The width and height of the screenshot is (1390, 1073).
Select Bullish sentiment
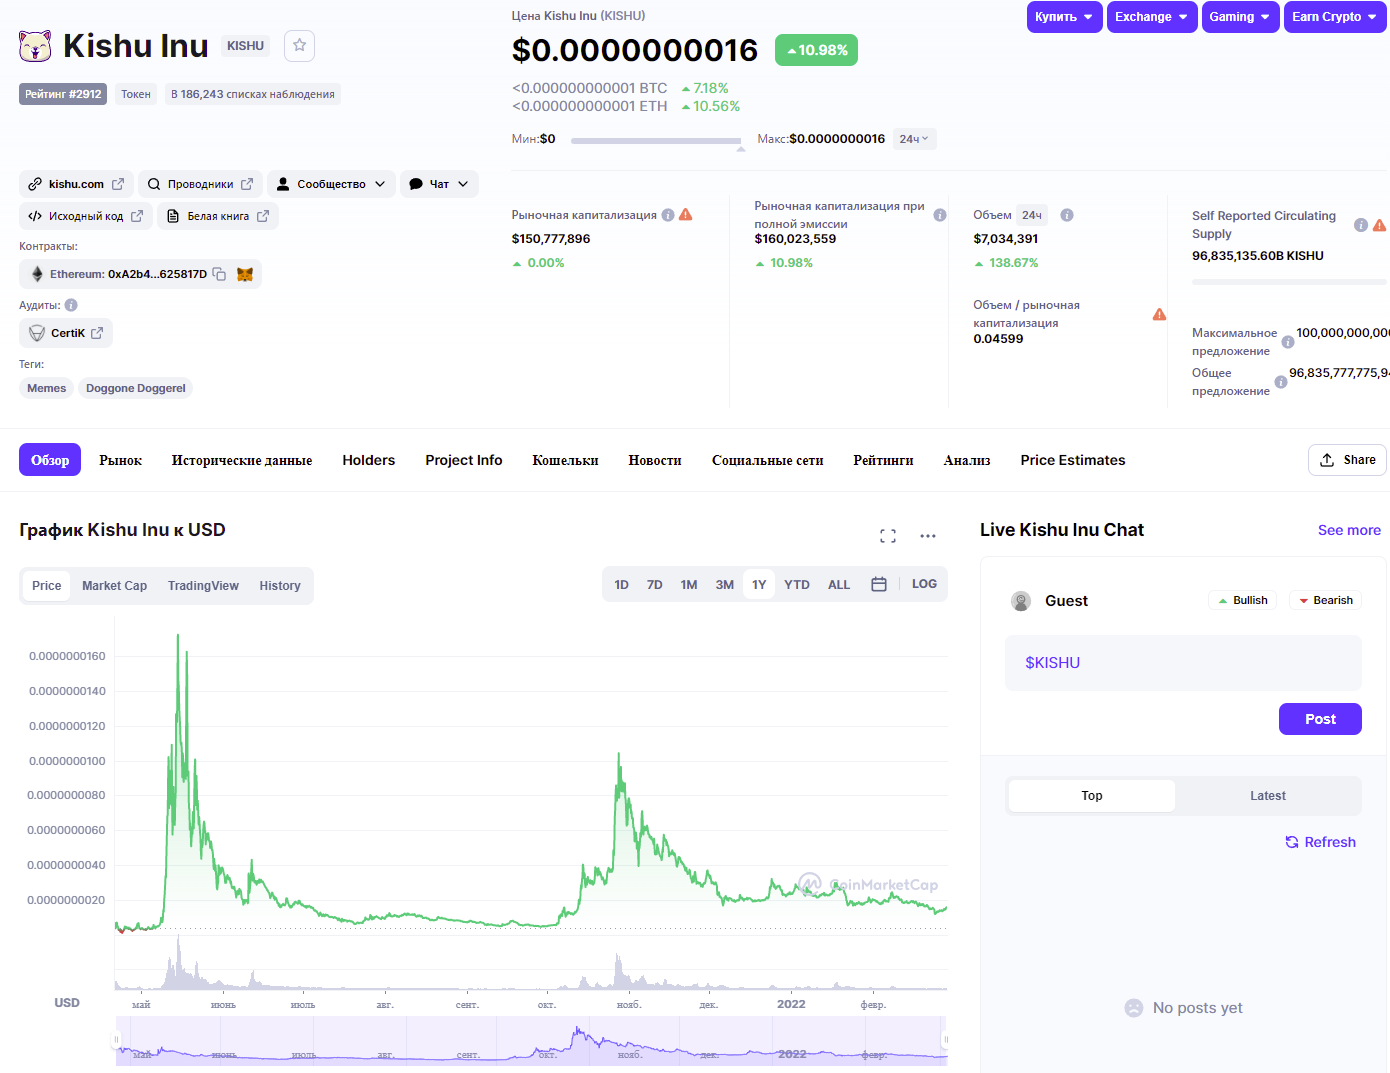point(1243,600)
